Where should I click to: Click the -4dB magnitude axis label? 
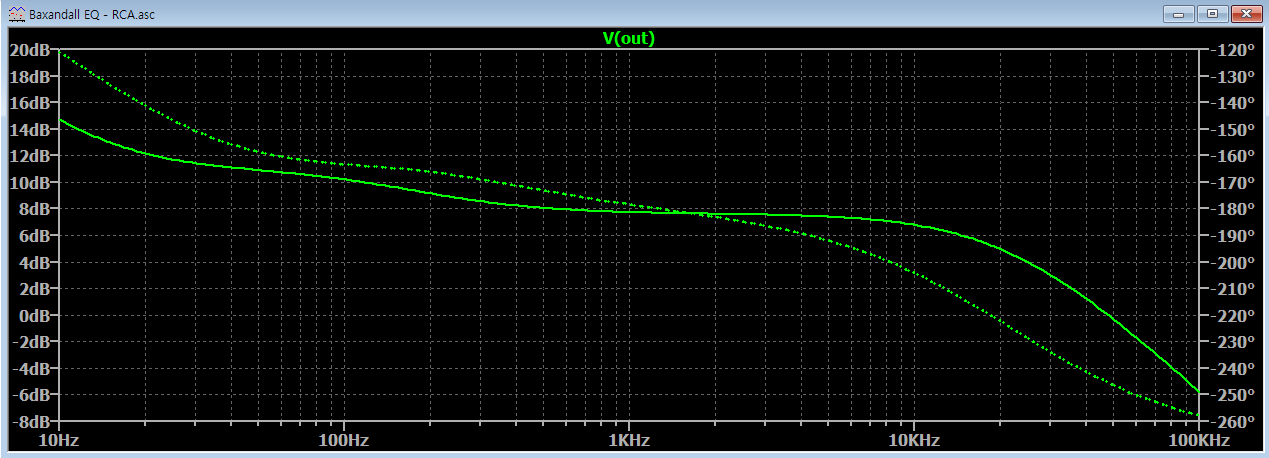click(31, 368)
